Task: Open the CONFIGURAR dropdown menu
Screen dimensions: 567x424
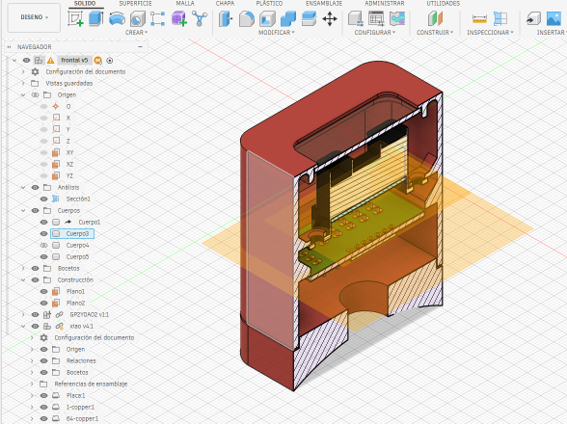Action: [375, 33]
